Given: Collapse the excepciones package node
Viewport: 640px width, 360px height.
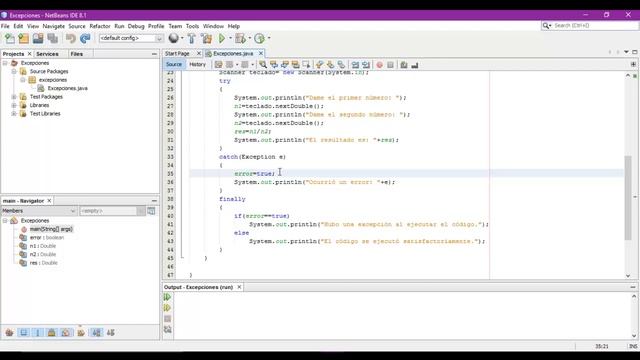Looking at the screenshot, I should [23, 80].
